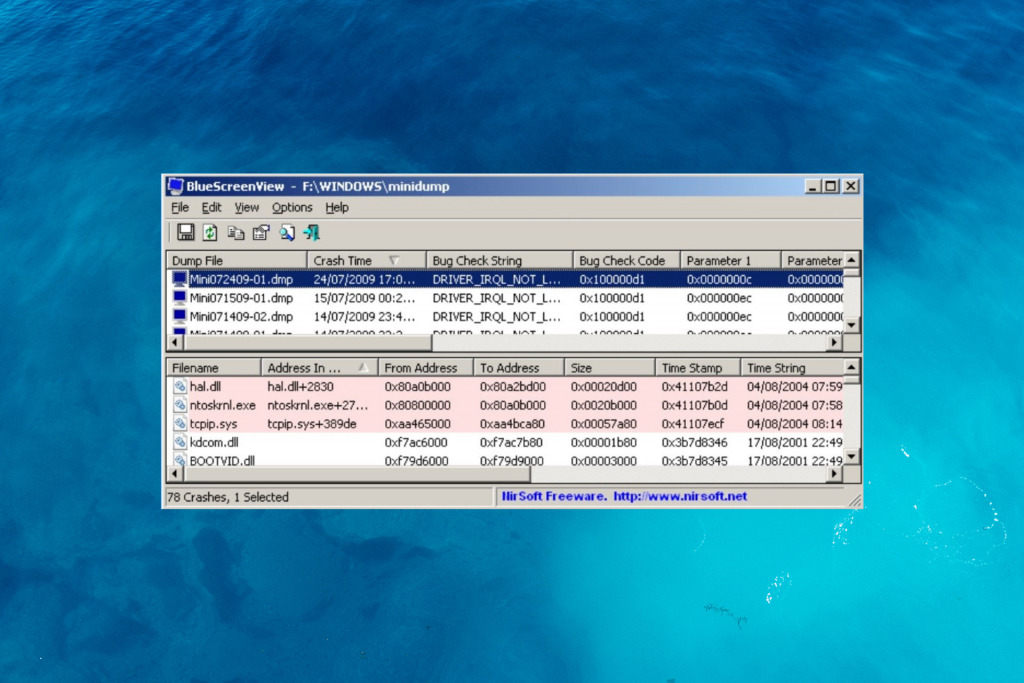This screenshot has width=1024, height=683.
Task: Open Find using the magnifier toolbar icon
Action: (285, 232)
